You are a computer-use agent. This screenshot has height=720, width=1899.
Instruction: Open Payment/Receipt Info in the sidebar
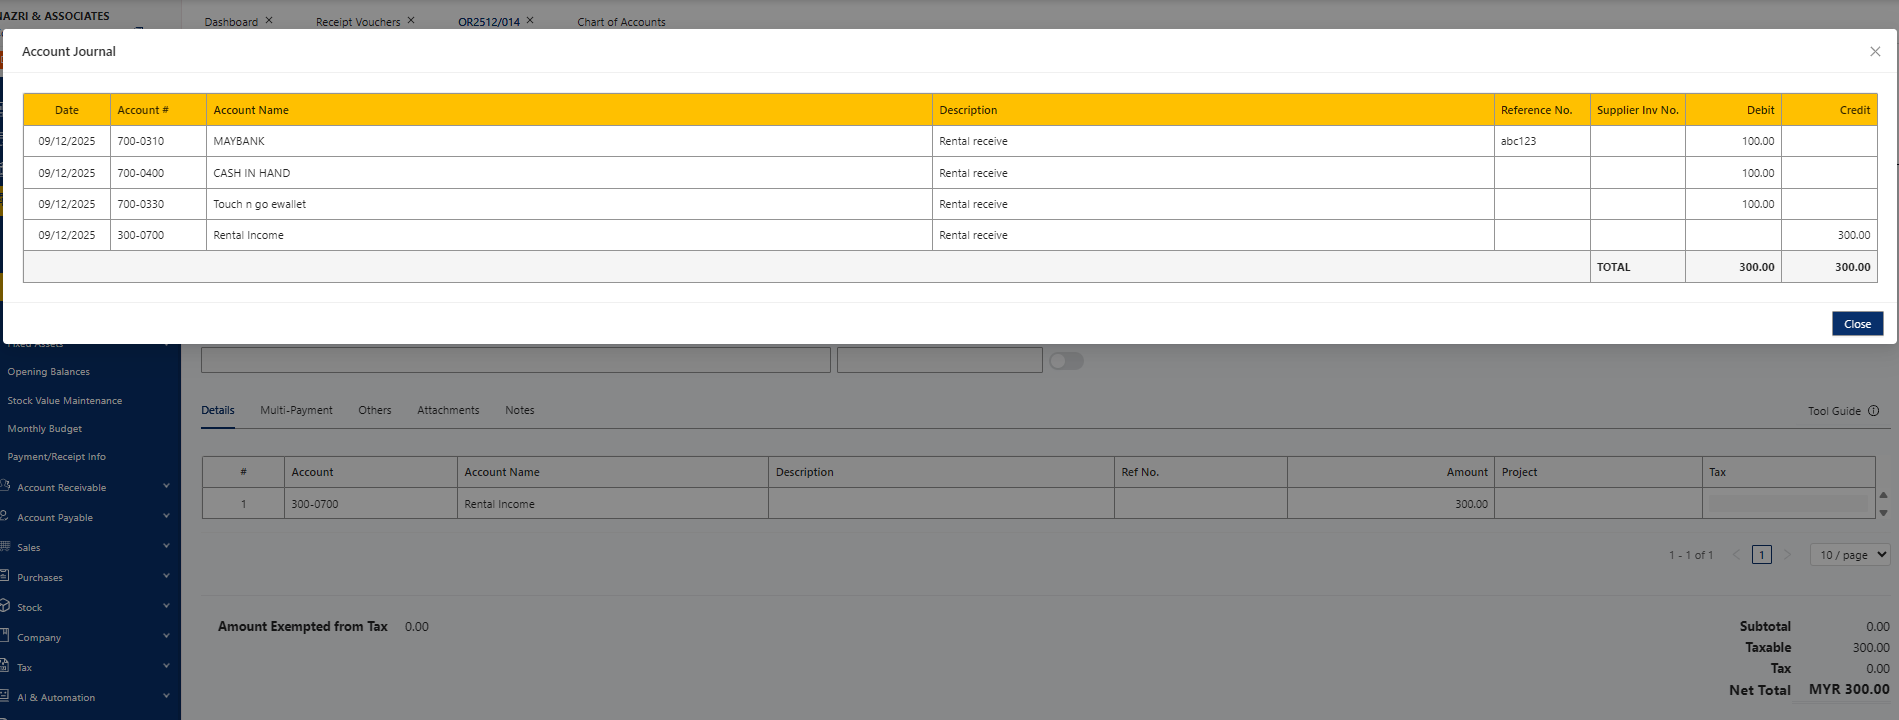pyautogui.click(x=57, y=457)
